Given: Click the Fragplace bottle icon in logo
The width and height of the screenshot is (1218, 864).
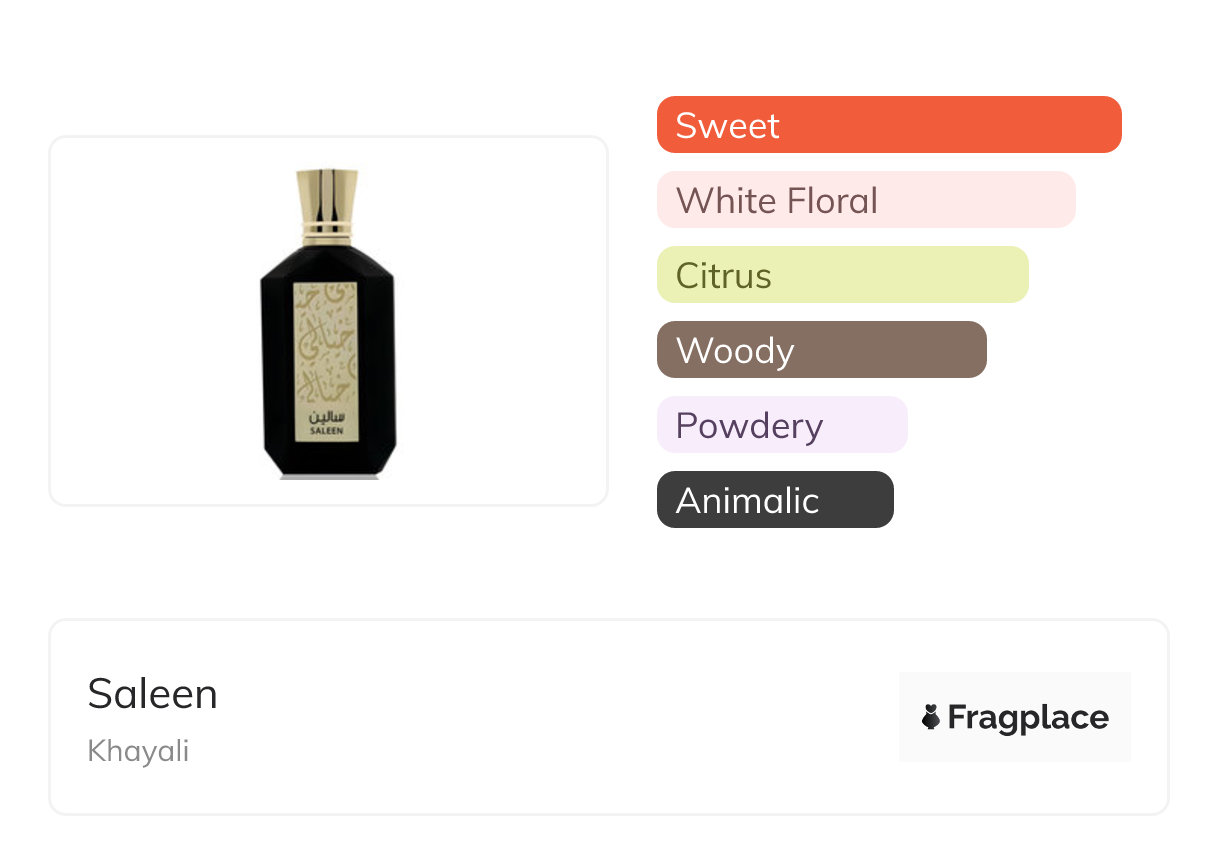Looking at the screenshot, I should [930, 717].
